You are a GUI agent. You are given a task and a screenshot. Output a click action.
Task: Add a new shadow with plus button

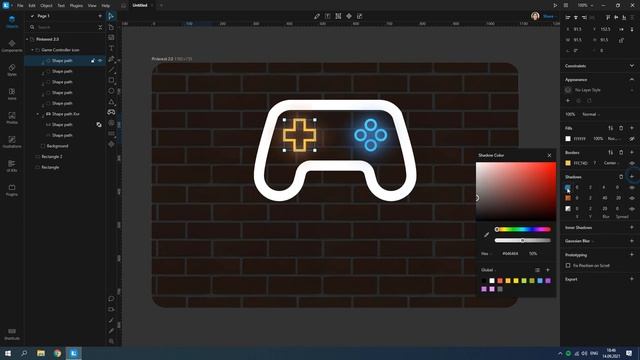632,177
